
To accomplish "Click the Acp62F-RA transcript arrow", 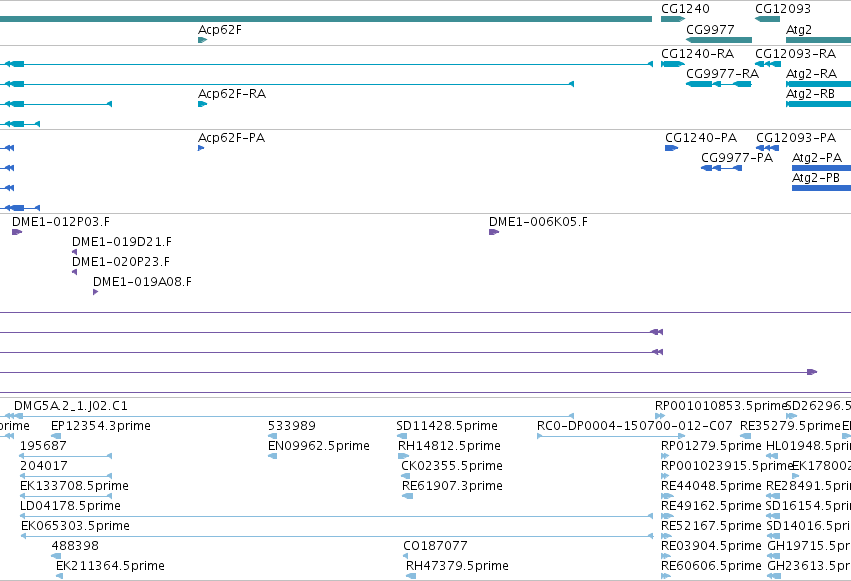I will [x=202, y=104].
